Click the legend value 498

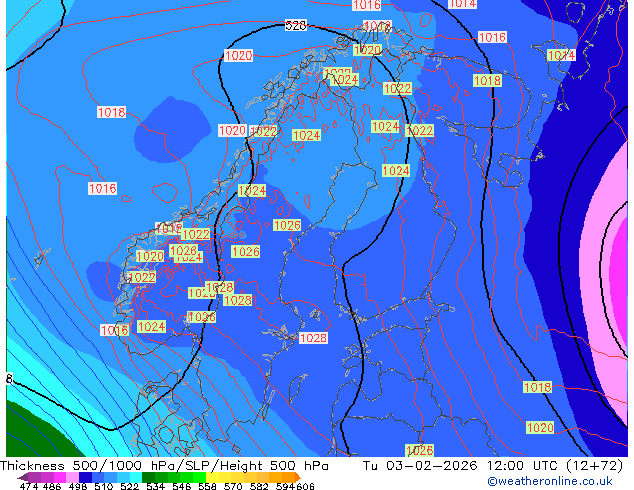coord(78,486)
